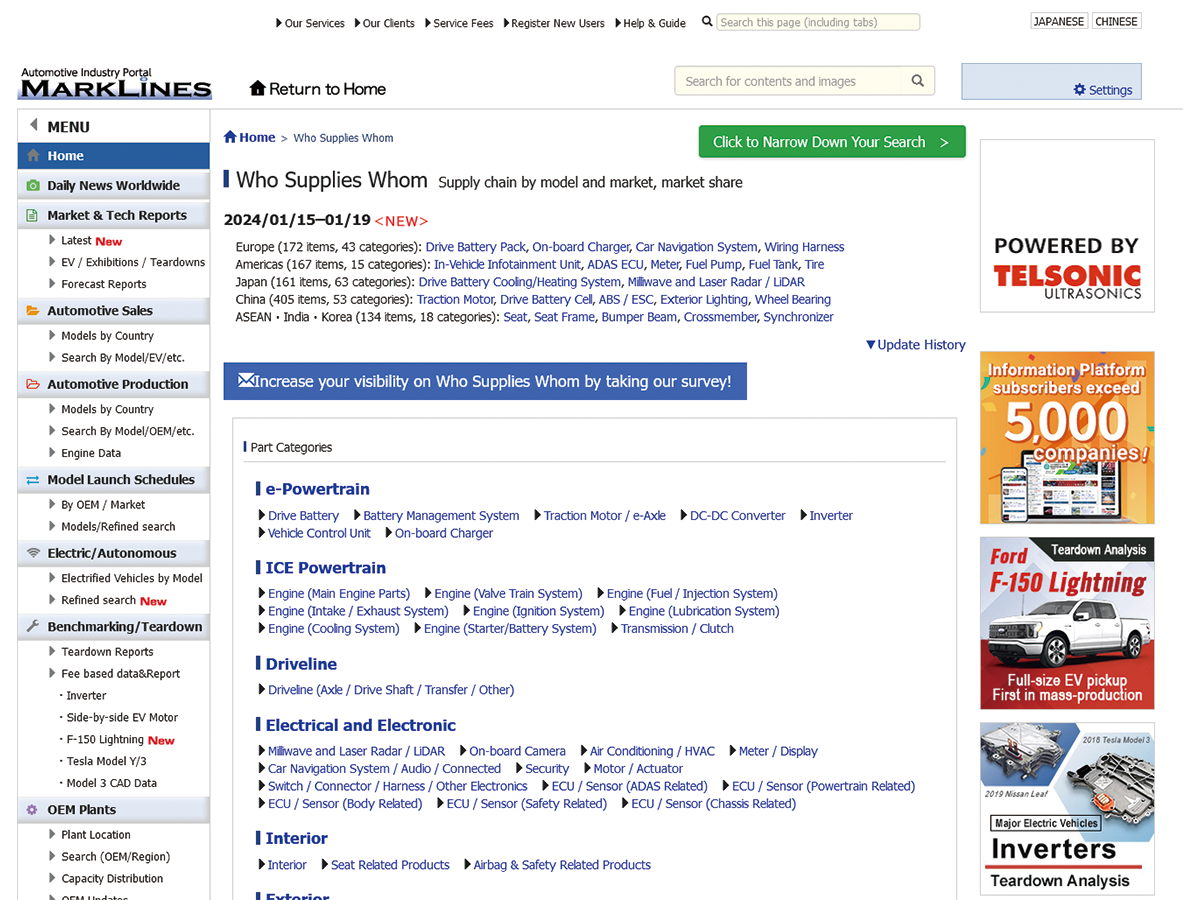Viewport: 1200px width, 900px height.
Task: Select Home in sidebar menu
Action: coord(113,156)
